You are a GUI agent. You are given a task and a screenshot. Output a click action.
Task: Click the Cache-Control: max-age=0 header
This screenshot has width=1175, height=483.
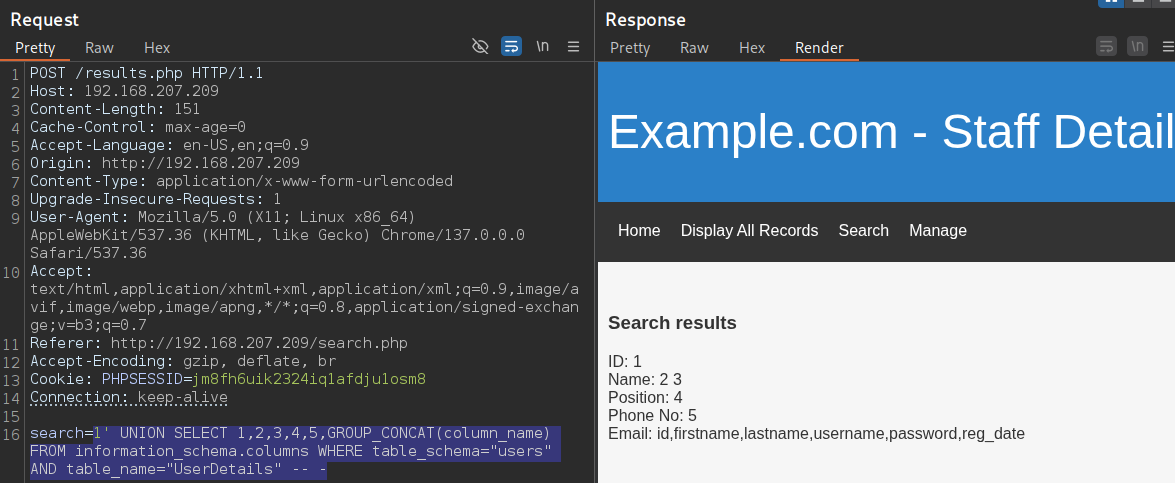(x=138, y=127)
